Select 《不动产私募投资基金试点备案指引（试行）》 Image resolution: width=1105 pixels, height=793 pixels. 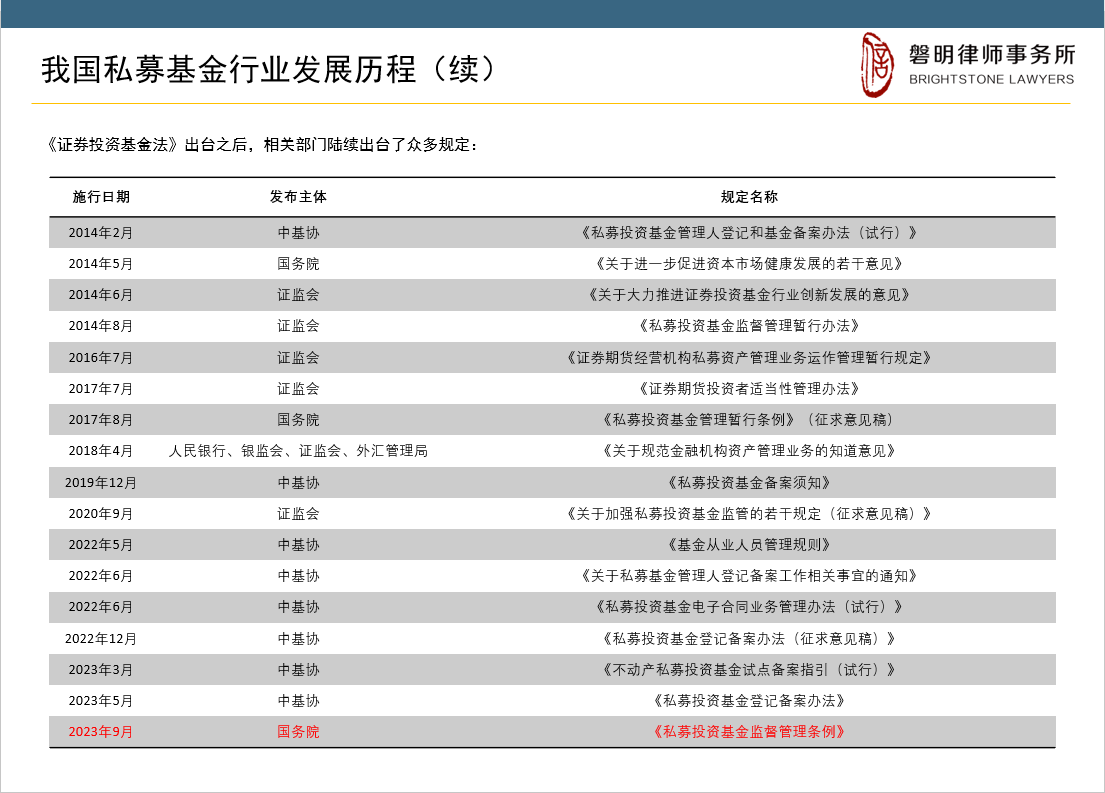click(749, 670)
